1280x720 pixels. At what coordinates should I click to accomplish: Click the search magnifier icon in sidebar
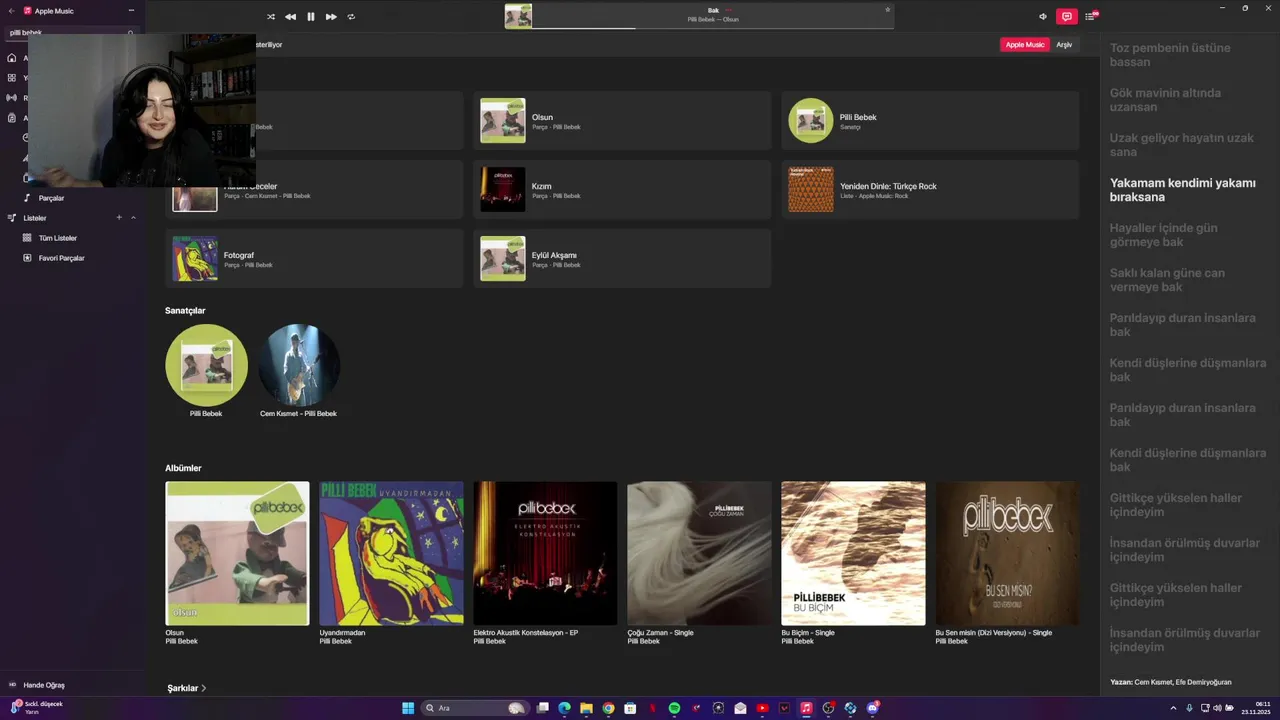click(x=130, y=33)
